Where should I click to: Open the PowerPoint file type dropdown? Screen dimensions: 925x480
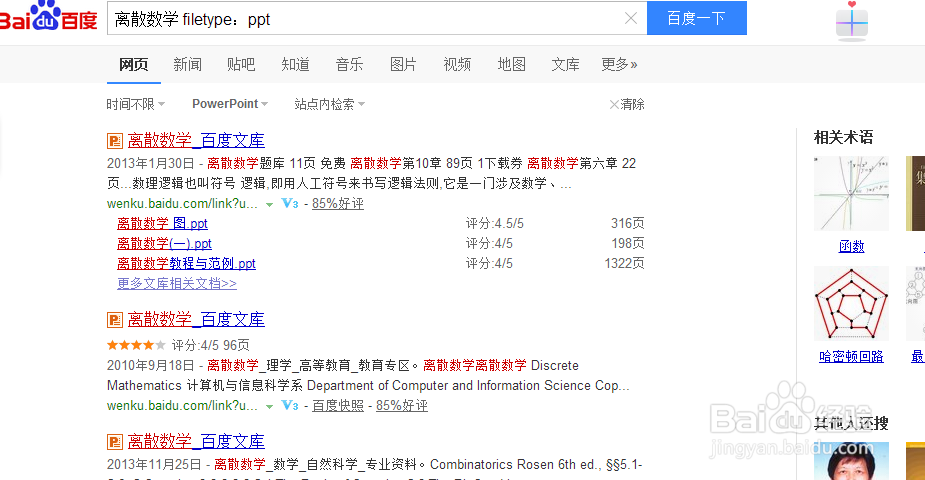230,104
